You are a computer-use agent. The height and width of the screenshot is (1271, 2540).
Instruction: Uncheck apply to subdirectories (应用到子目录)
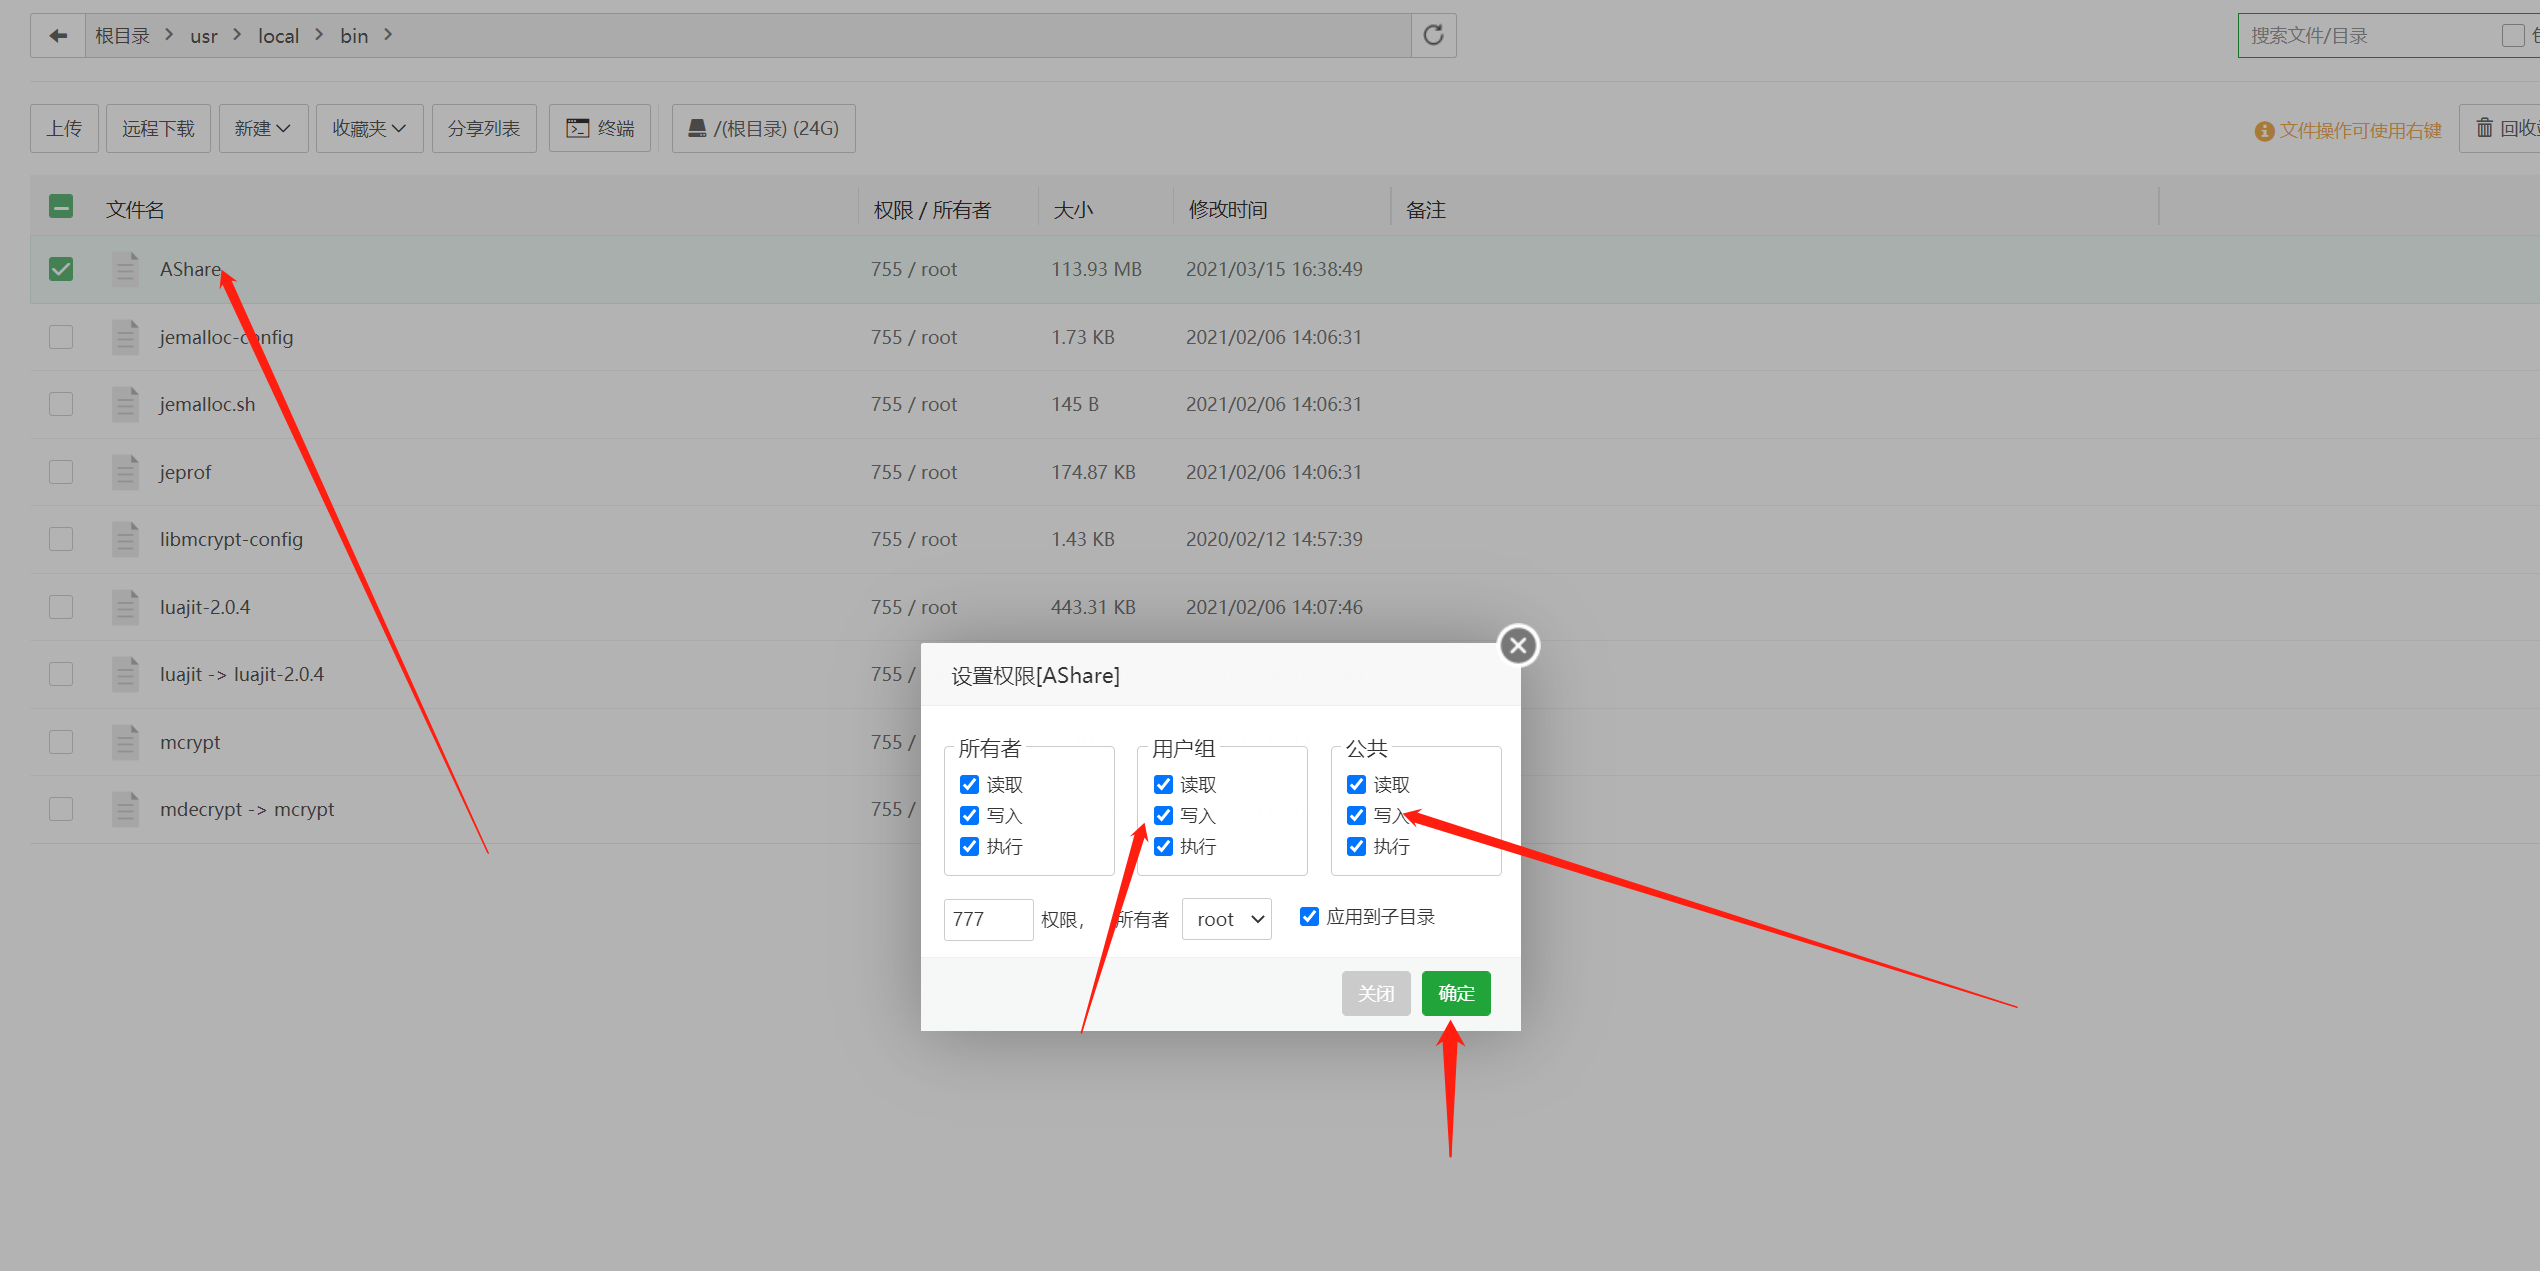pos(1309,916)
